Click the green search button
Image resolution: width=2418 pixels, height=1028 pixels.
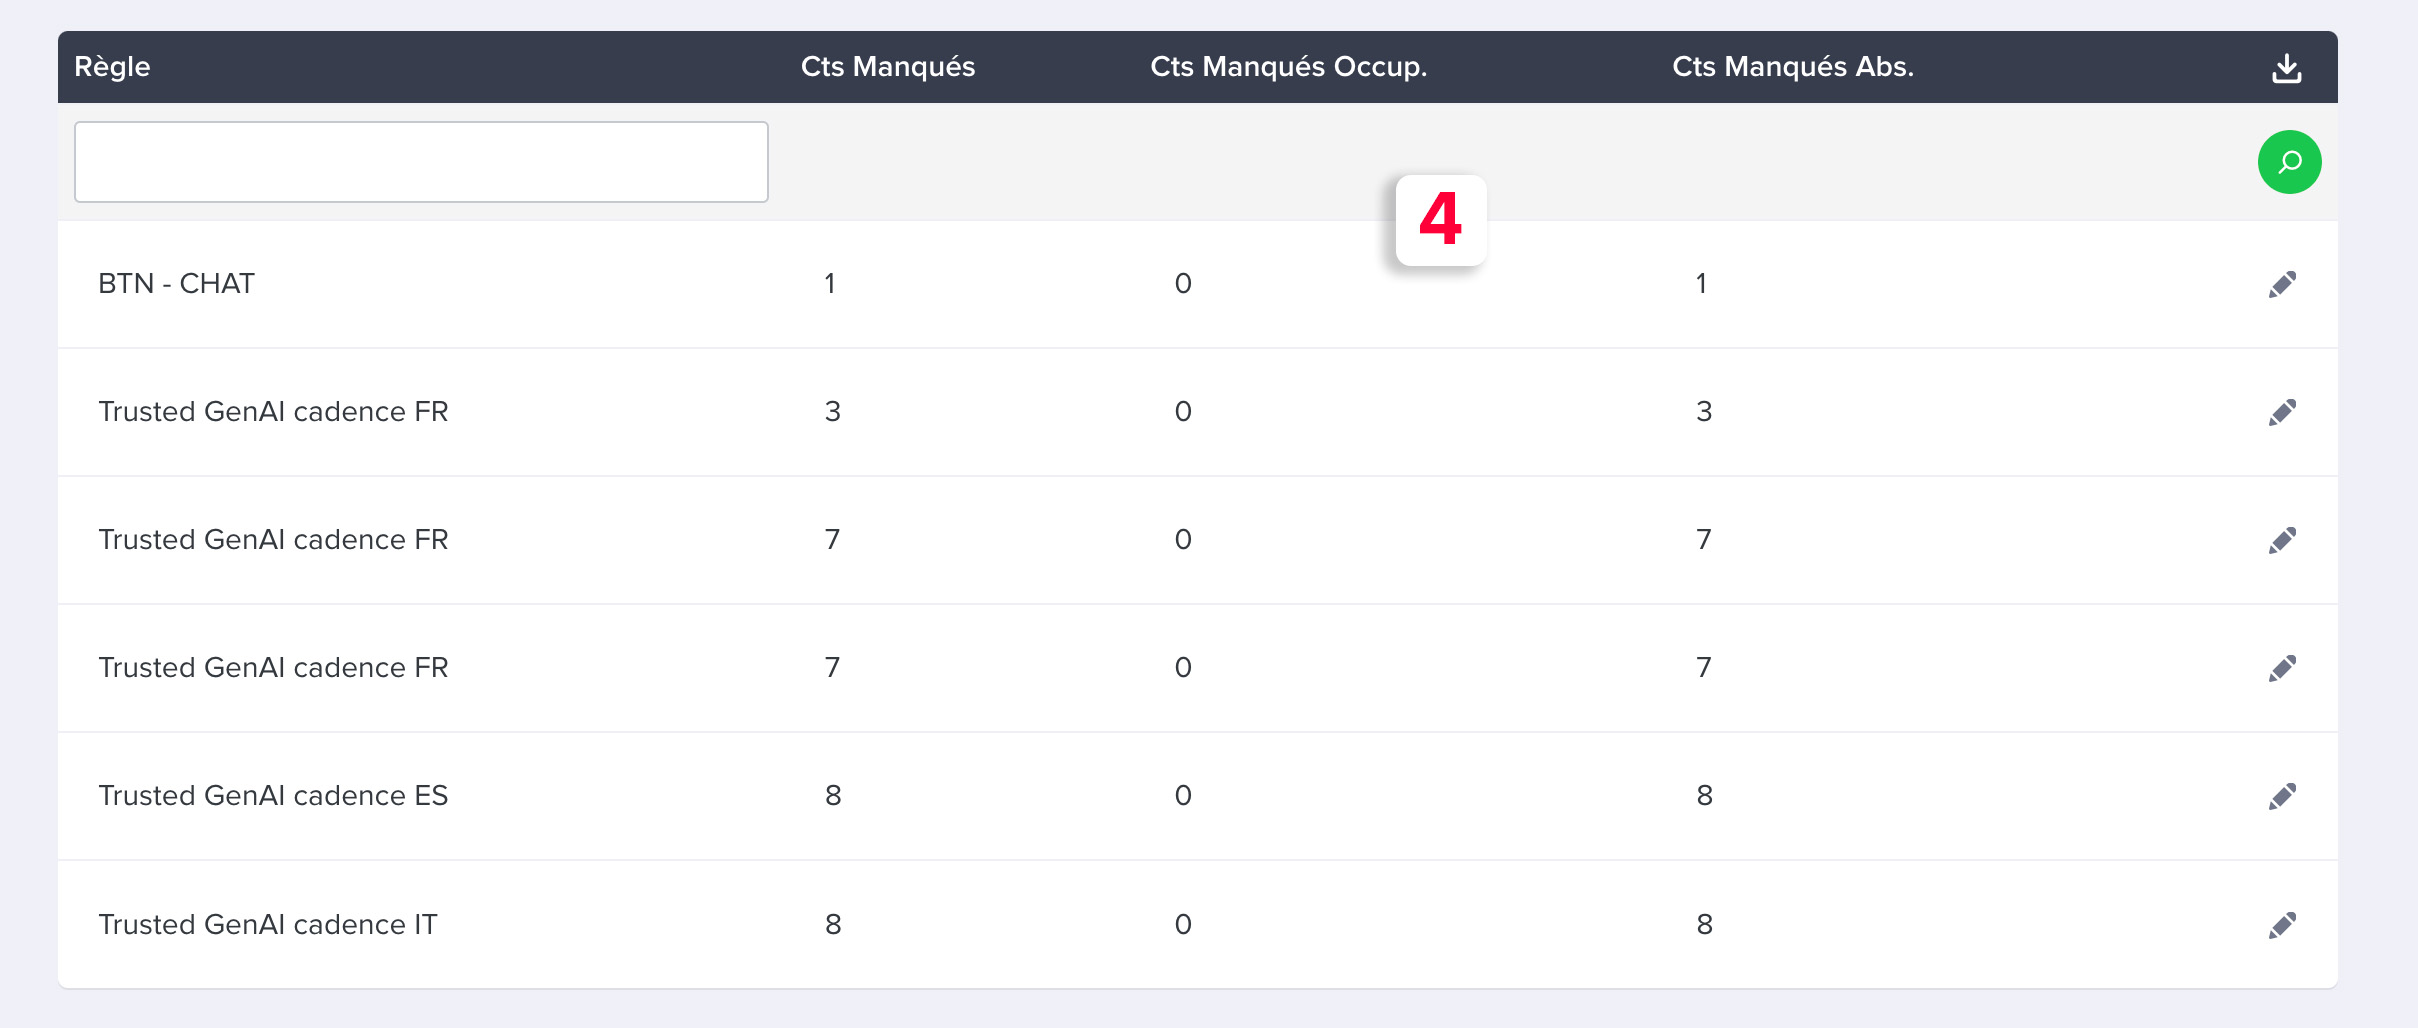coord(2289,162)
